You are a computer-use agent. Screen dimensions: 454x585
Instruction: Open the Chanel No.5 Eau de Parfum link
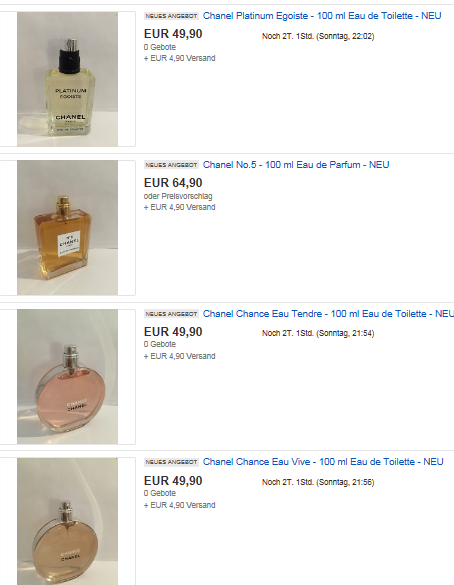click(x=296, y=165)
